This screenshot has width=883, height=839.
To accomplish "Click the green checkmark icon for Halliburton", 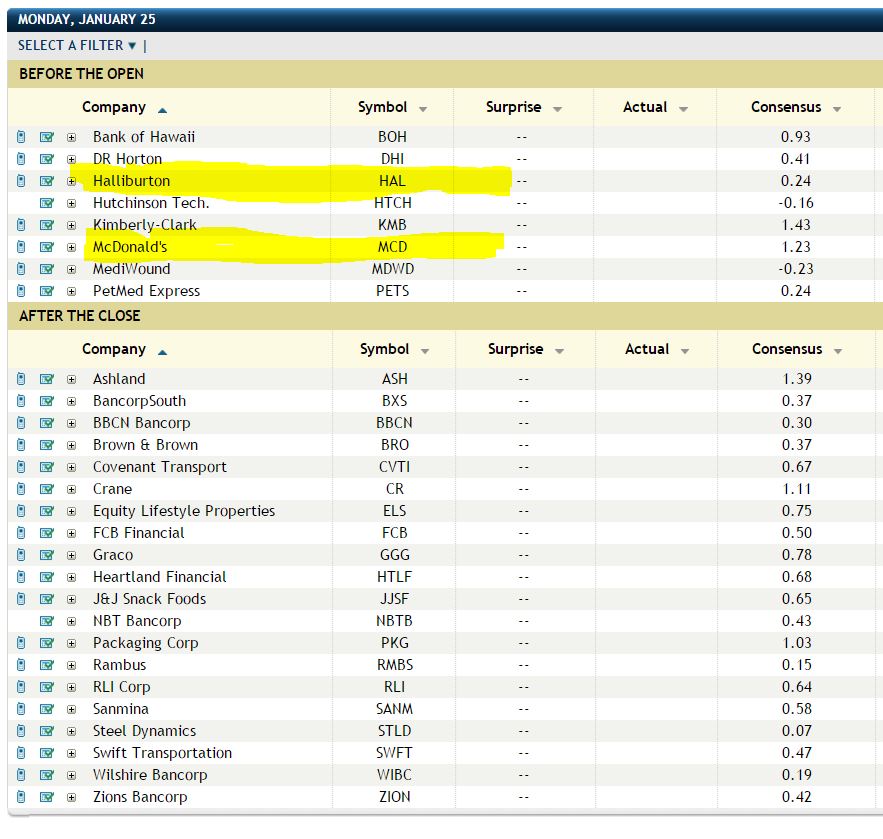I will point(47,181).
